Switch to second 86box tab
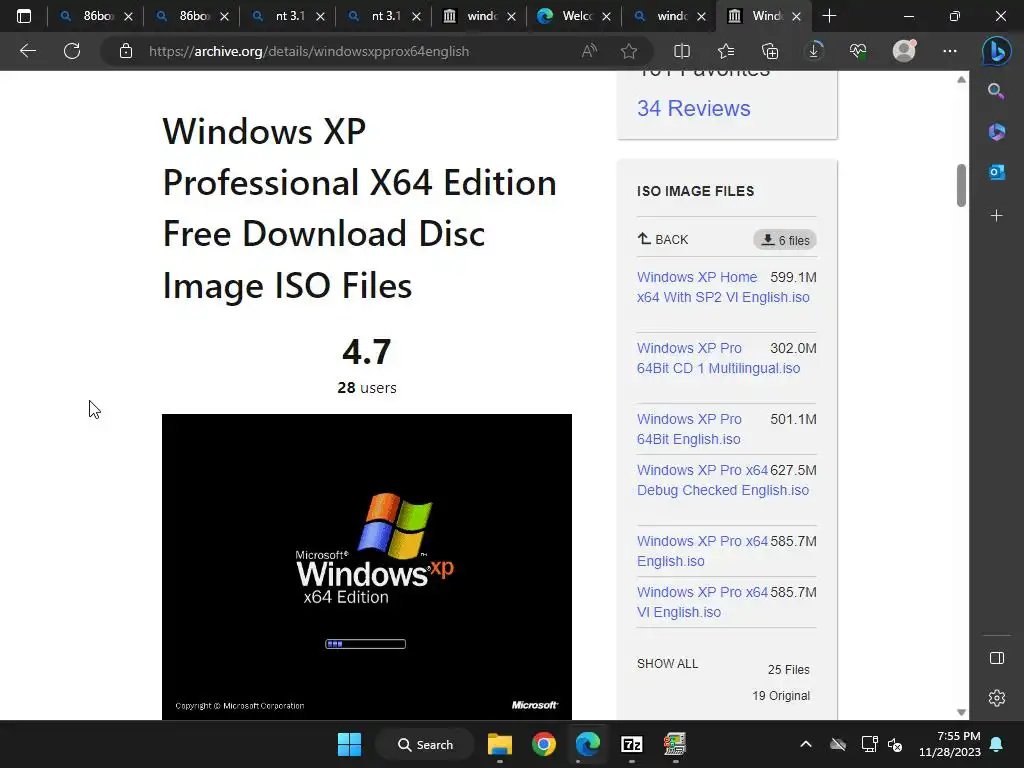Screen dimensions: 1024x768 pyautogui.click(x=193, y=16)
